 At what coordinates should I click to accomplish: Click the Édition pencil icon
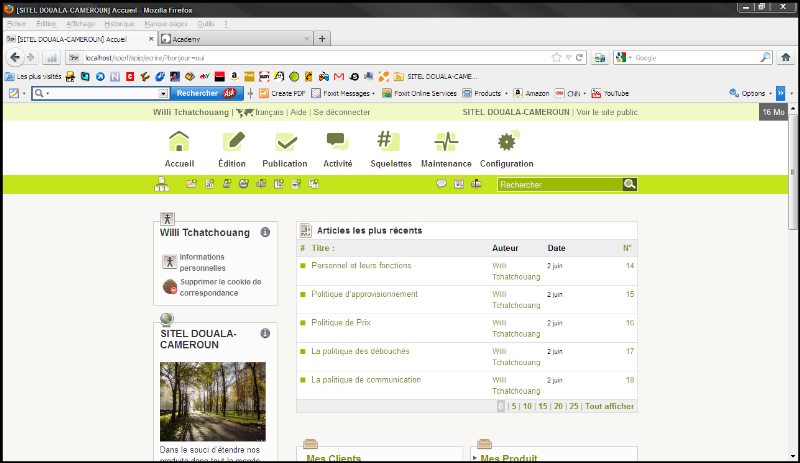tap(231, 143)
